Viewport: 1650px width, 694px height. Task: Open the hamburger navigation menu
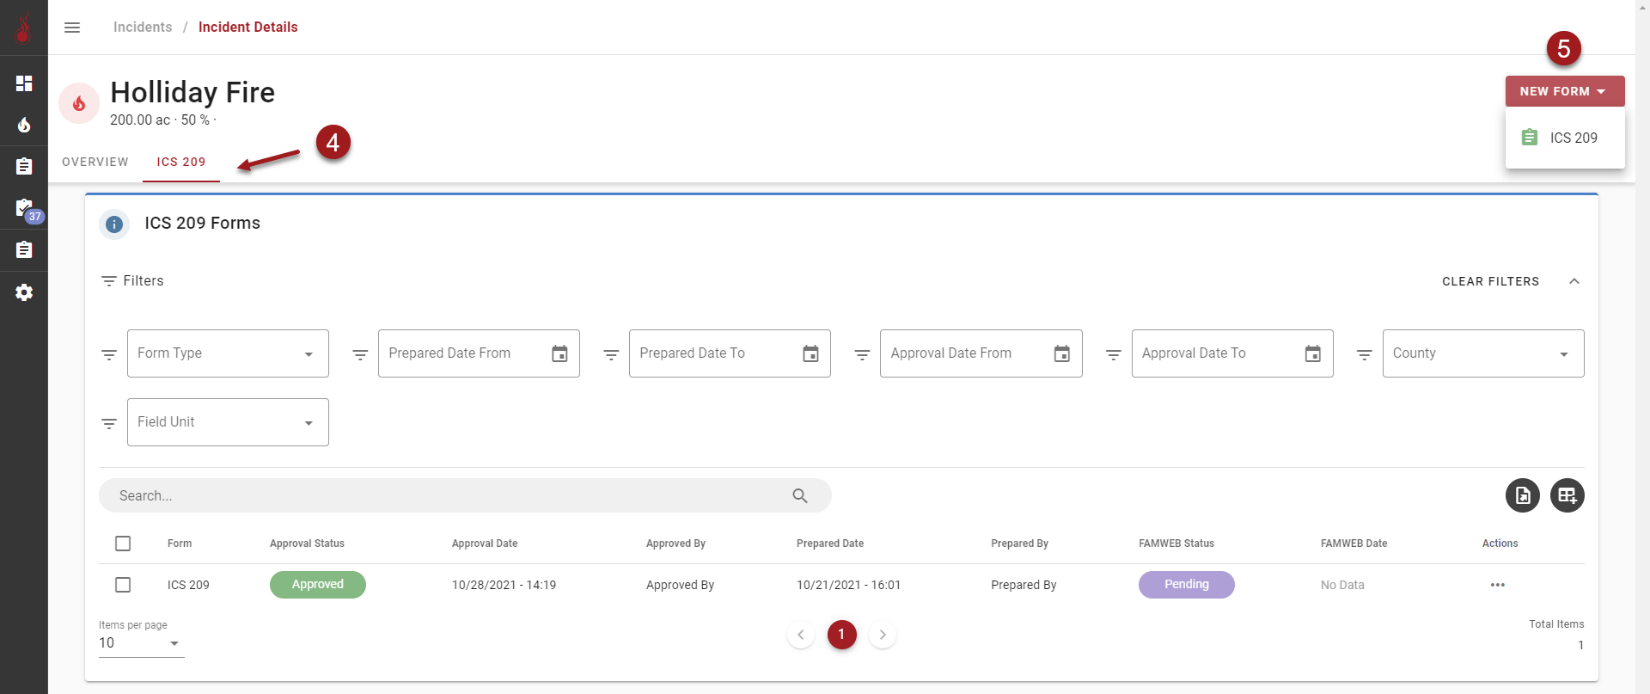(x=72, y=27)
